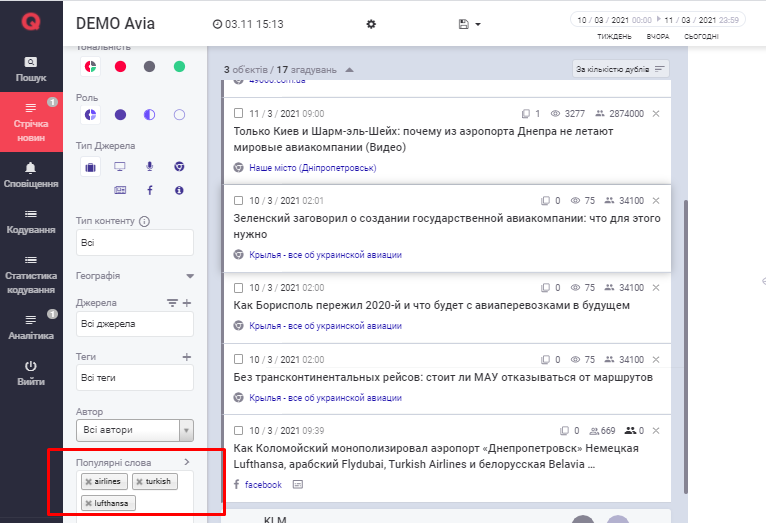Screen dimensions: 766x523
Task: Select the all-roles pie icon under Роль
Action: coord(90,115)
